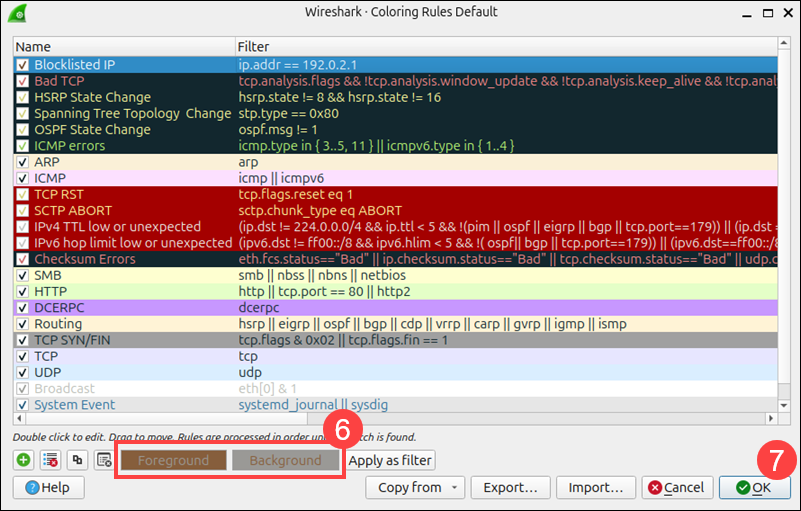Toggle the Bad TCP rule checkbox
801x511 pixels.
(x=22, y=81)
